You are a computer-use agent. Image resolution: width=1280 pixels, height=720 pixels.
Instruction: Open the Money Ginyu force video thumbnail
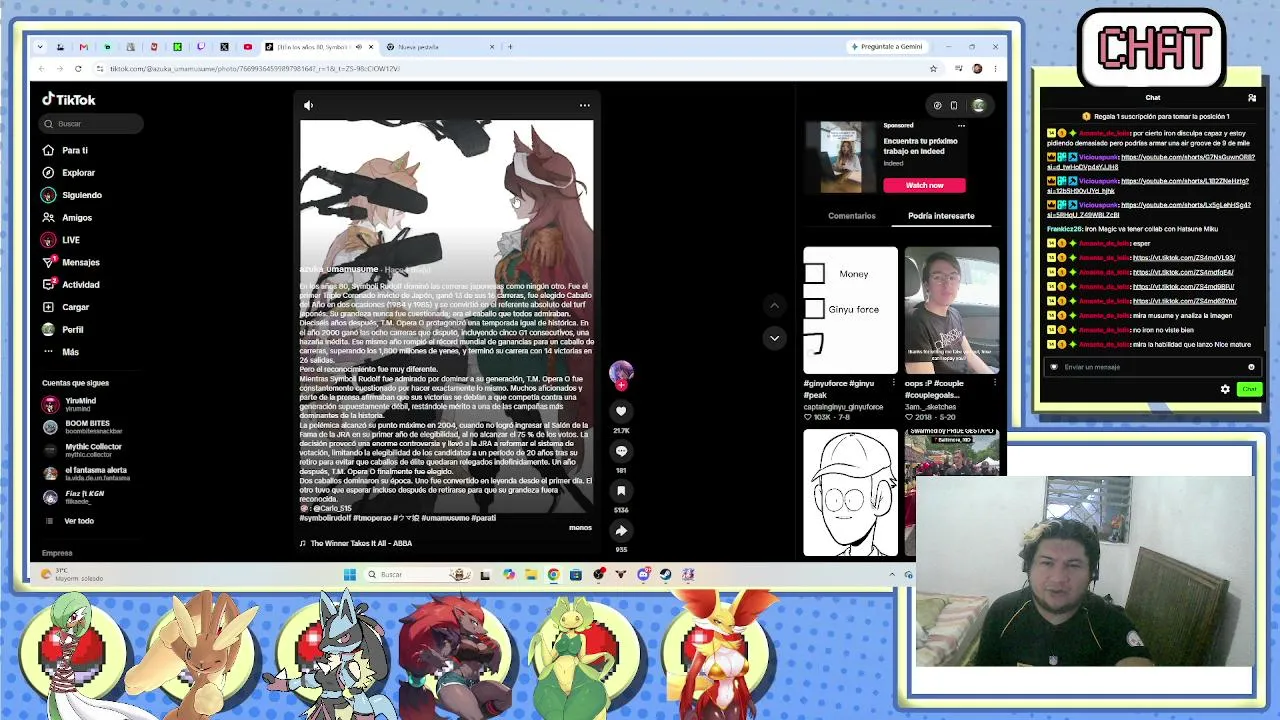coord(851,310)
